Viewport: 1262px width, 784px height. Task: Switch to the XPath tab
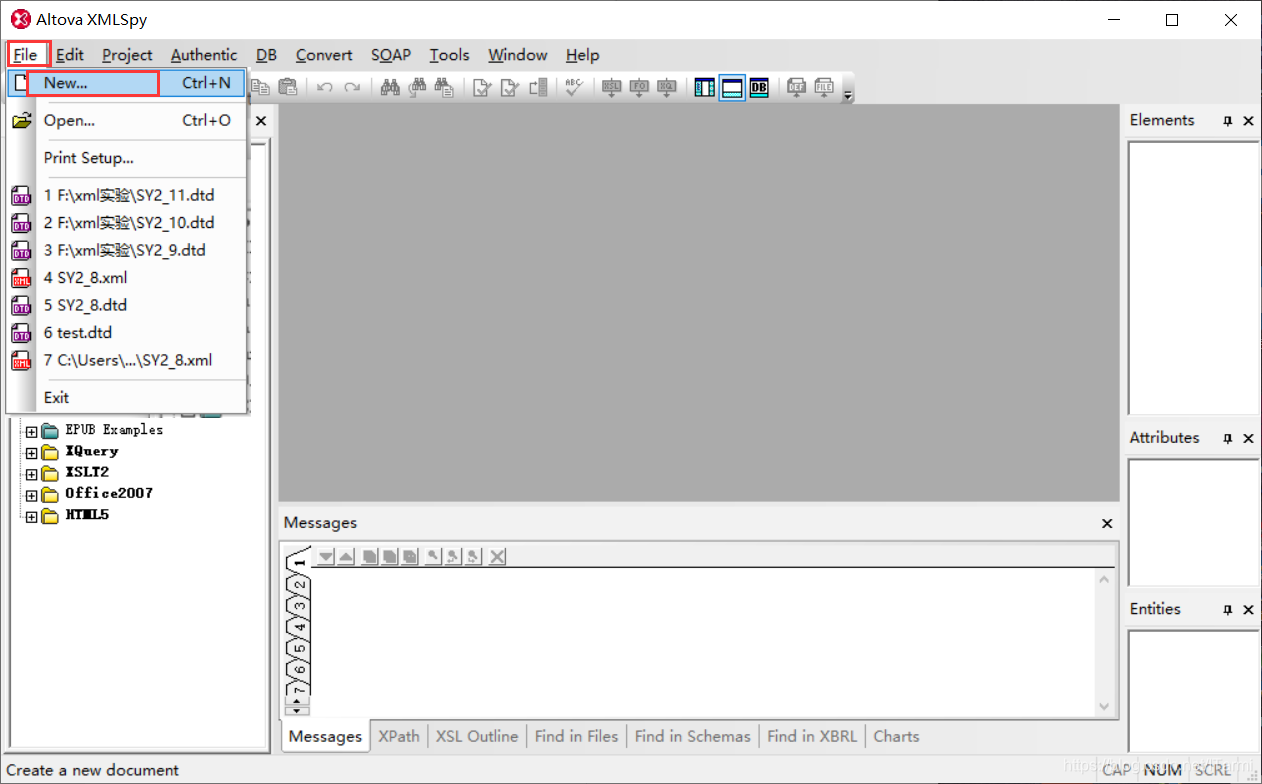399,736
